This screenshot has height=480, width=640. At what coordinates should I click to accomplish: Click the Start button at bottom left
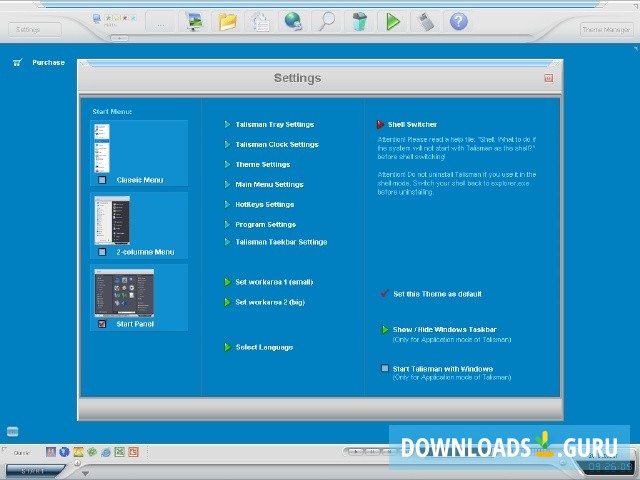click(x=34, y=471)
